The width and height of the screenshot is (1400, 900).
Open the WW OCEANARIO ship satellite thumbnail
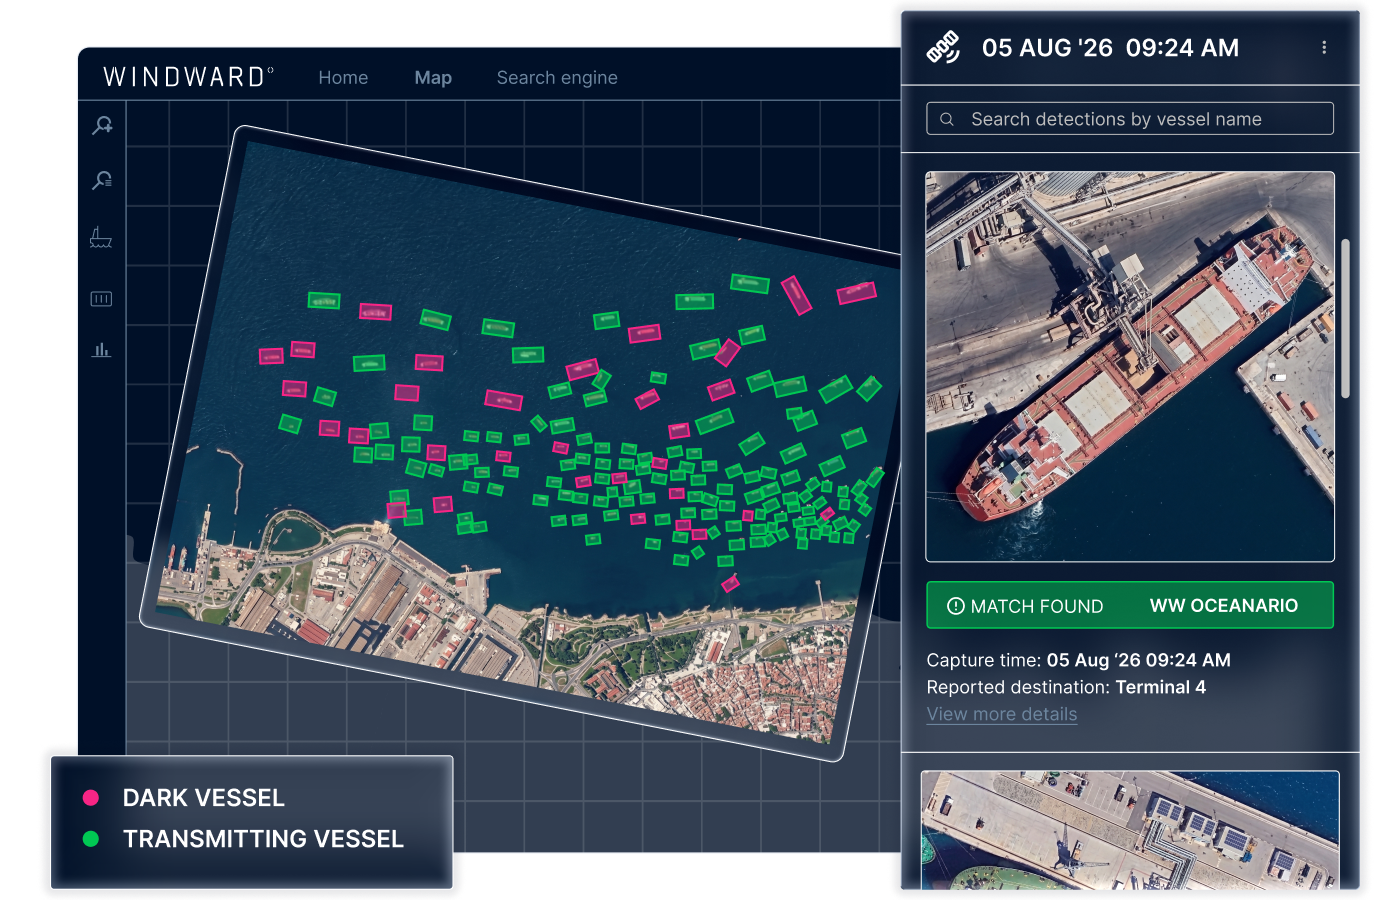[1130, 367]
